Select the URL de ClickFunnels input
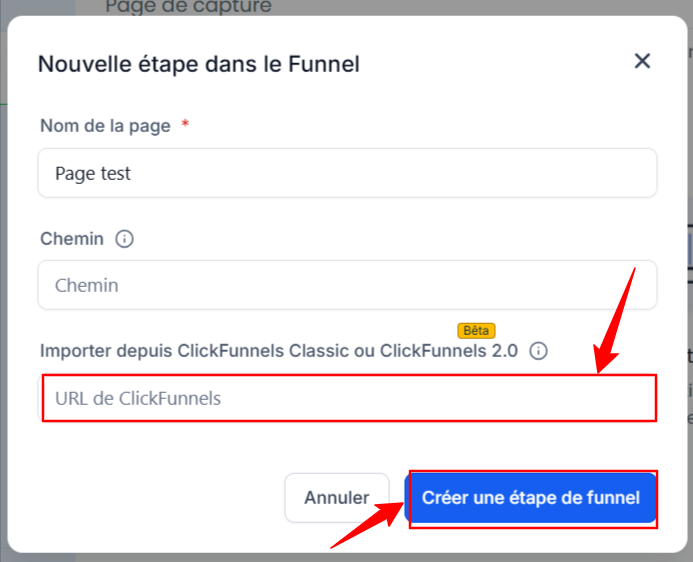Viewport: 693px width, 562px height. [347, 398]
